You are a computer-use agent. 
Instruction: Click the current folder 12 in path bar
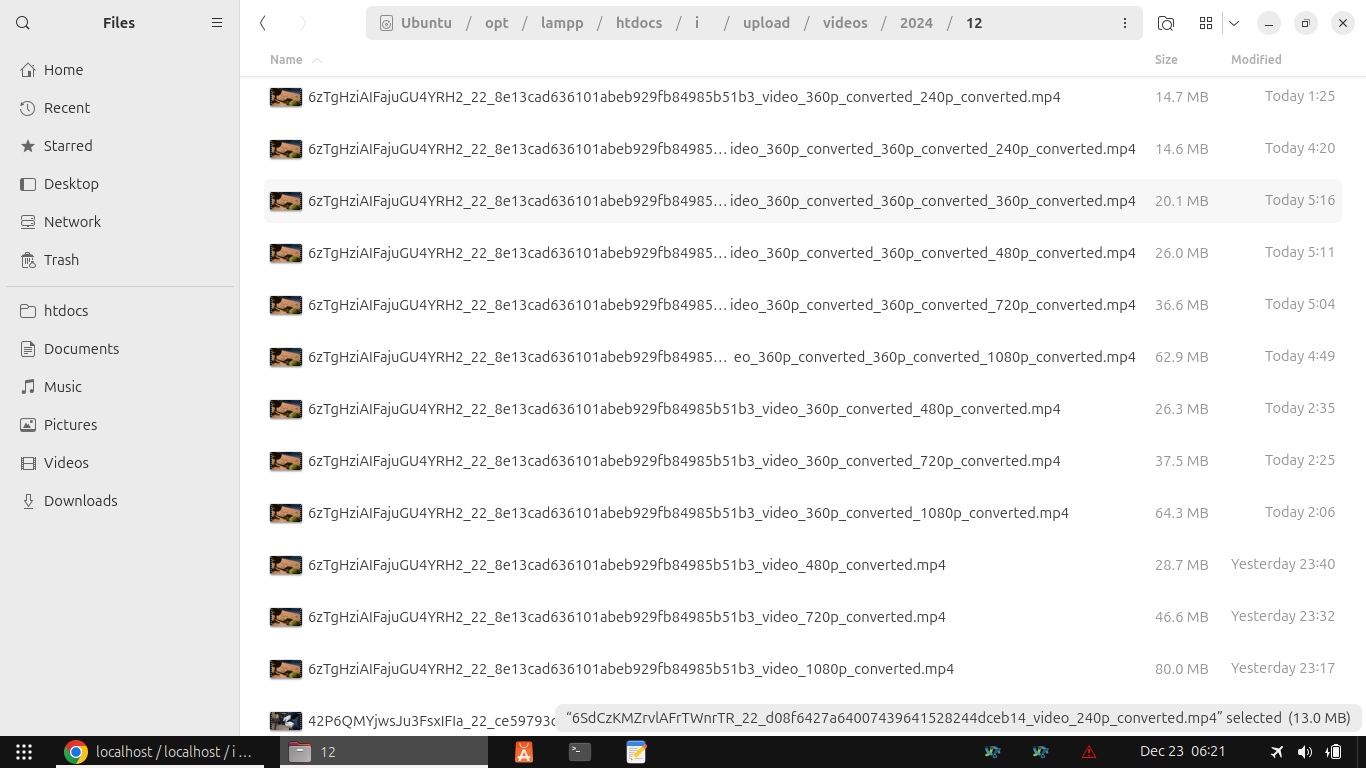(974, 23)
